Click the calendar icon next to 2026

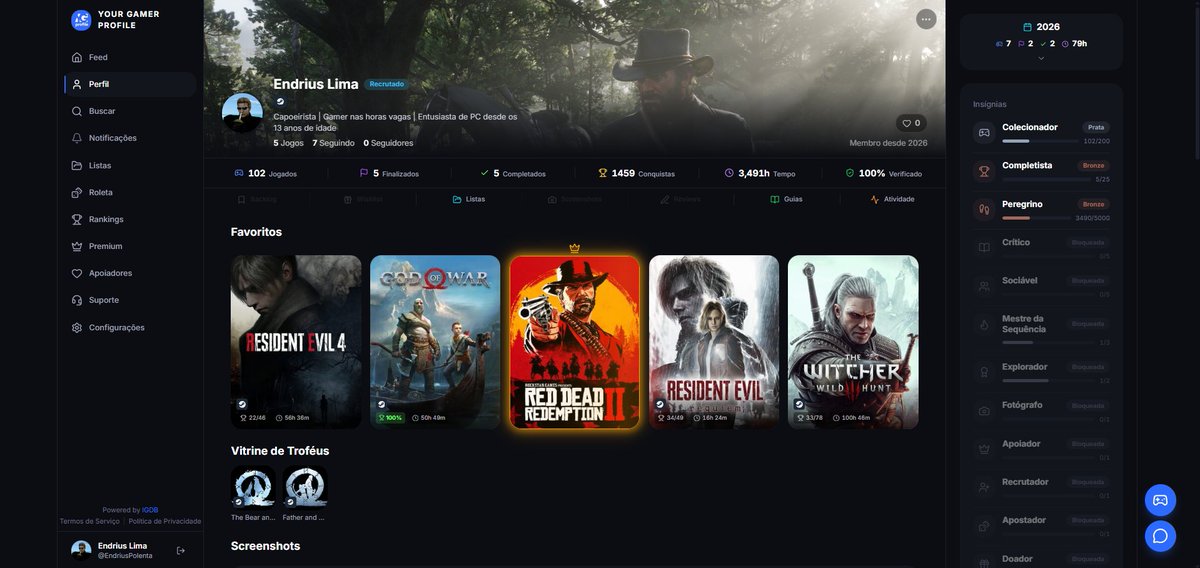coord(1027,27)
